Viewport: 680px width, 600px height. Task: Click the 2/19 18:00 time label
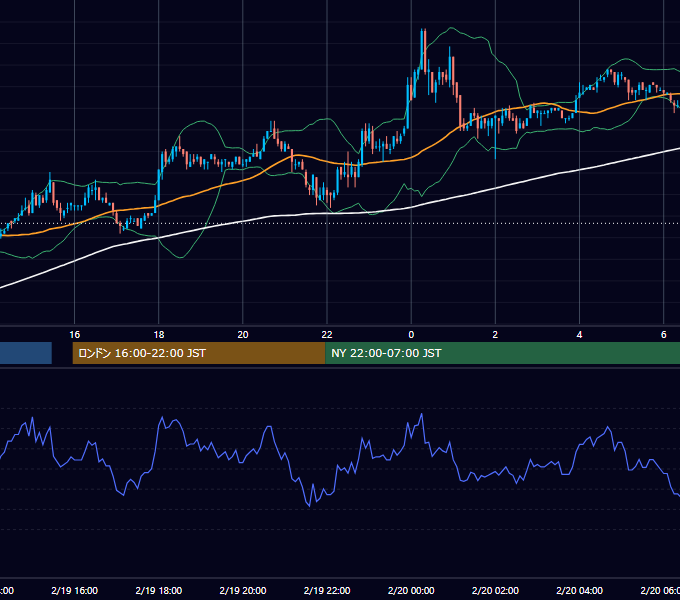point(159,590)
